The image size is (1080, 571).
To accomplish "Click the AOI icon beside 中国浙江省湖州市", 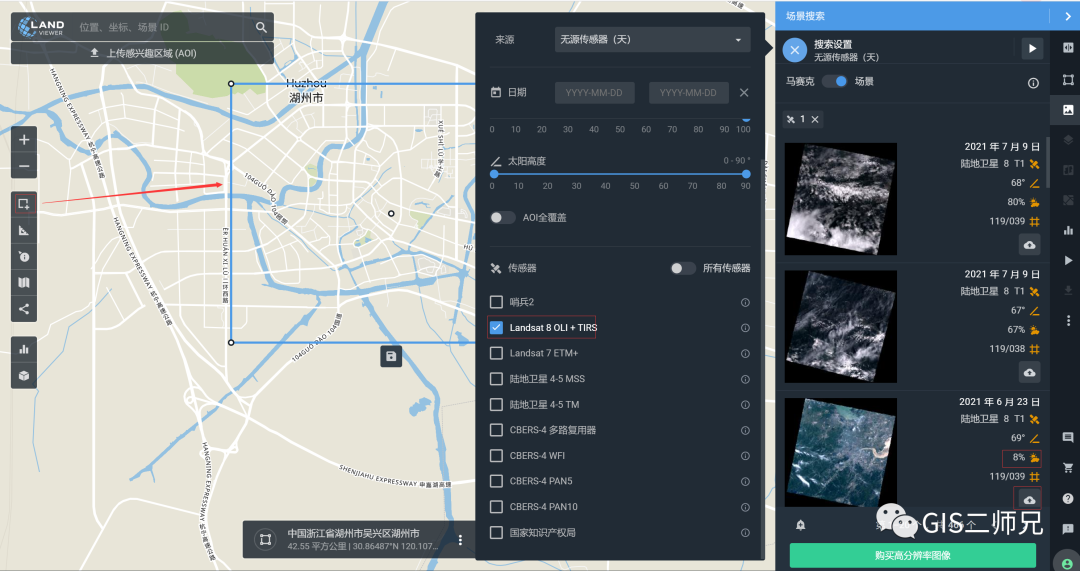I will point(264,539).
